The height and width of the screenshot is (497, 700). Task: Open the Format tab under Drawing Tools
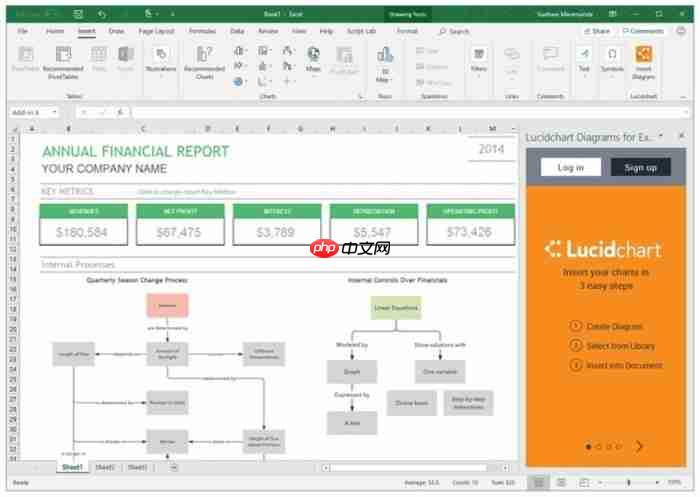pos(407,31)
